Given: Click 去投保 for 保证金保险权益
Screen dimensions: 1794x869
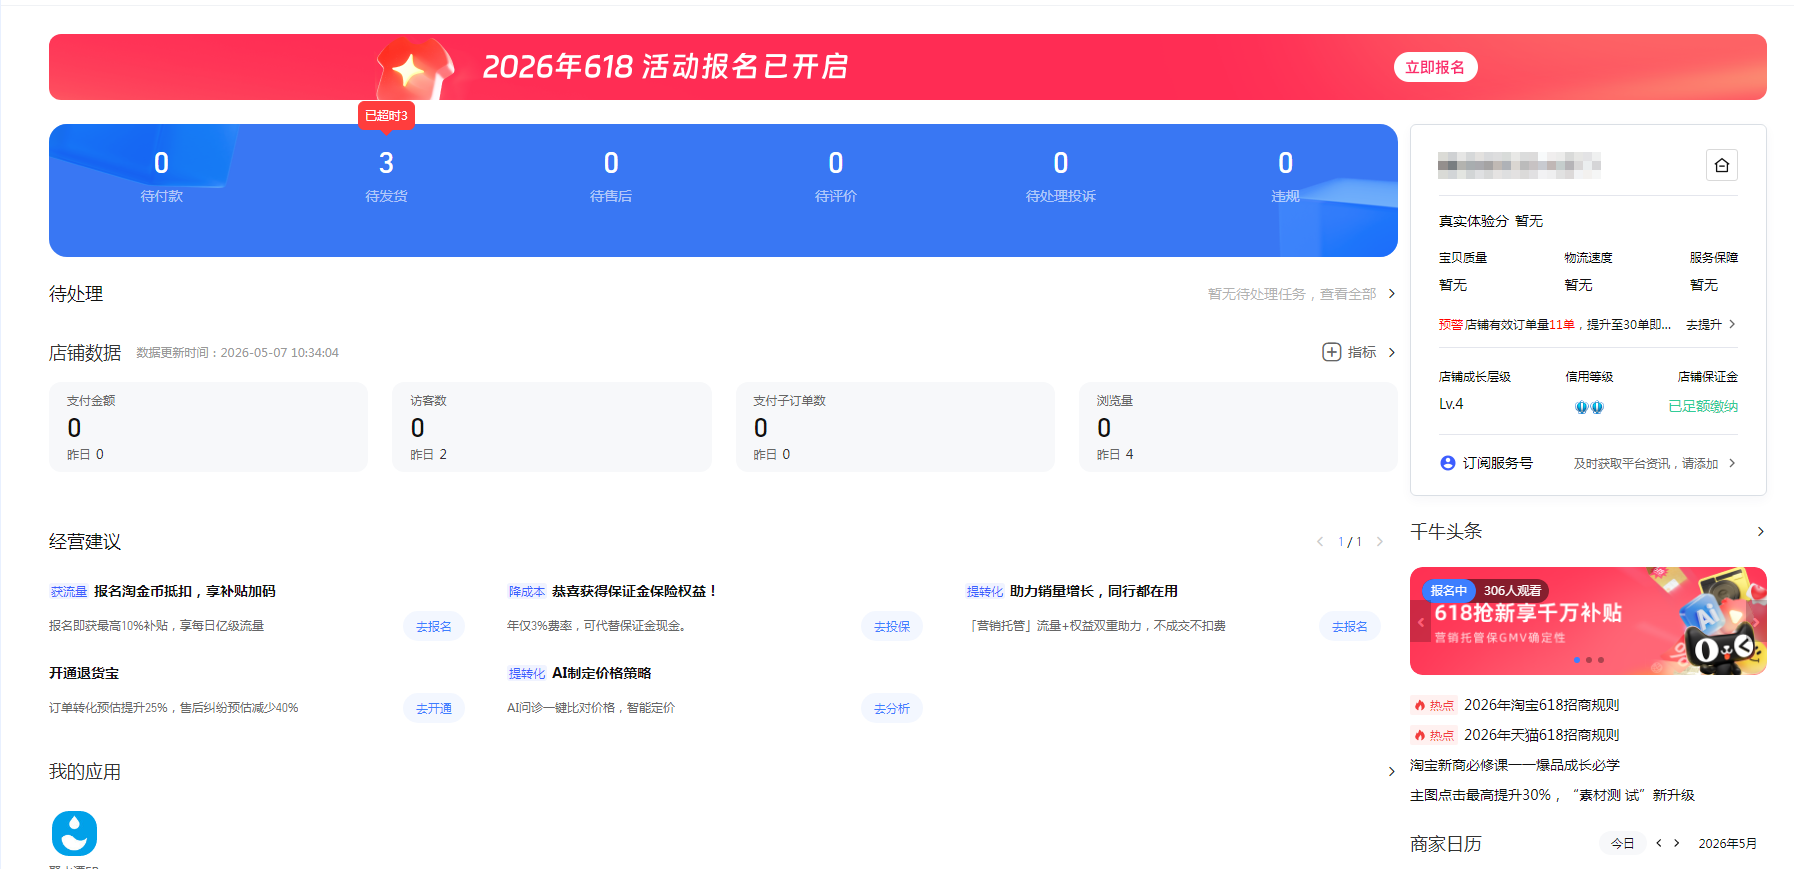Looking at the screenshot, I should click(892, 627).
